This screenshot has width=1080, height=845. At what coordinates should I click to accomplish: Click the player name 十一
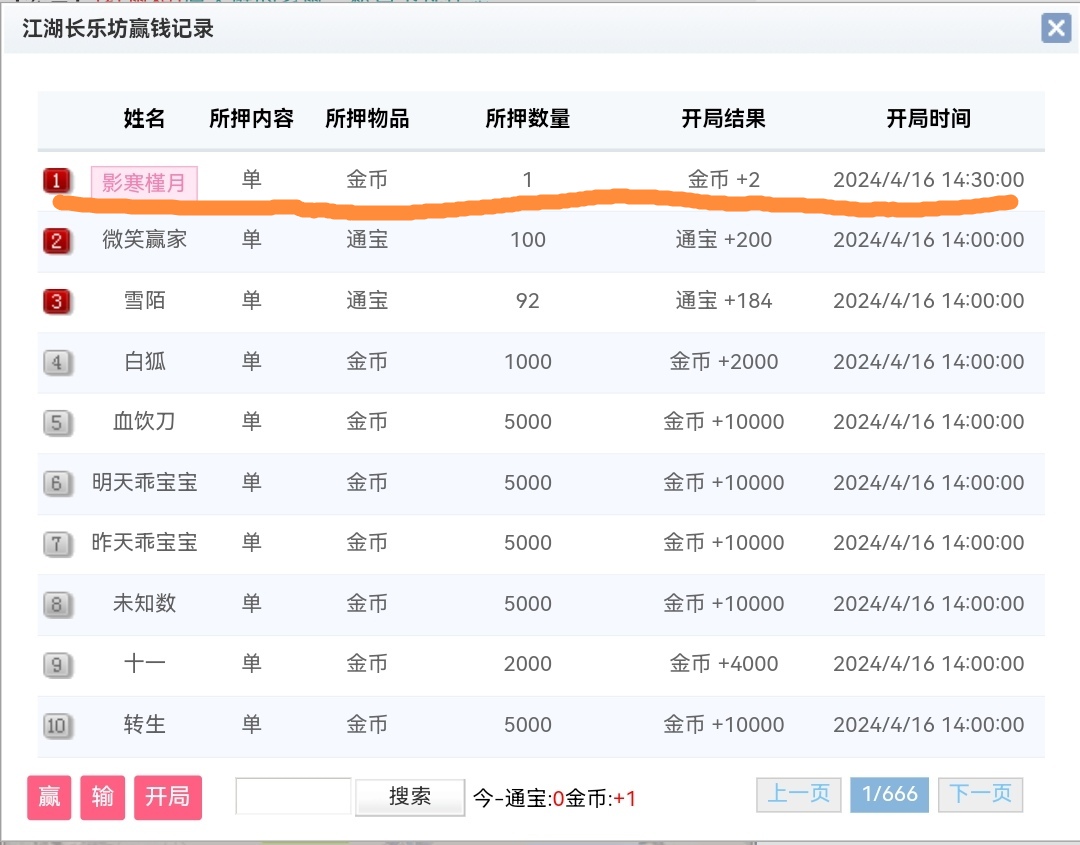coord(145,663)
